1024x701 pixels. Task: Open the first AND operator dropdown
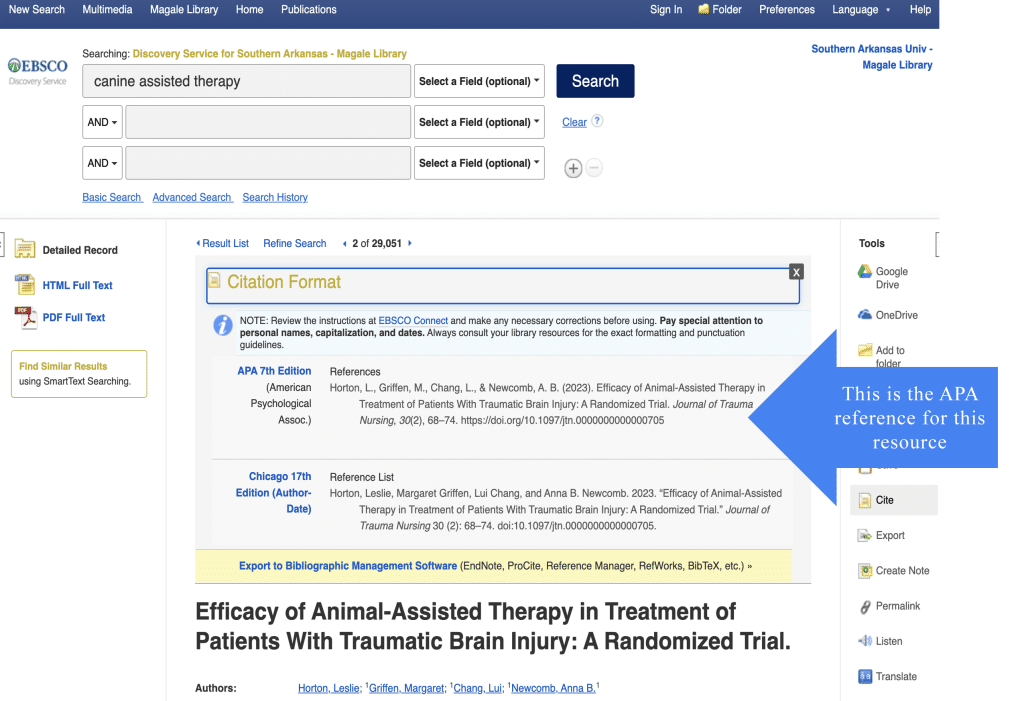coord(103,122)
